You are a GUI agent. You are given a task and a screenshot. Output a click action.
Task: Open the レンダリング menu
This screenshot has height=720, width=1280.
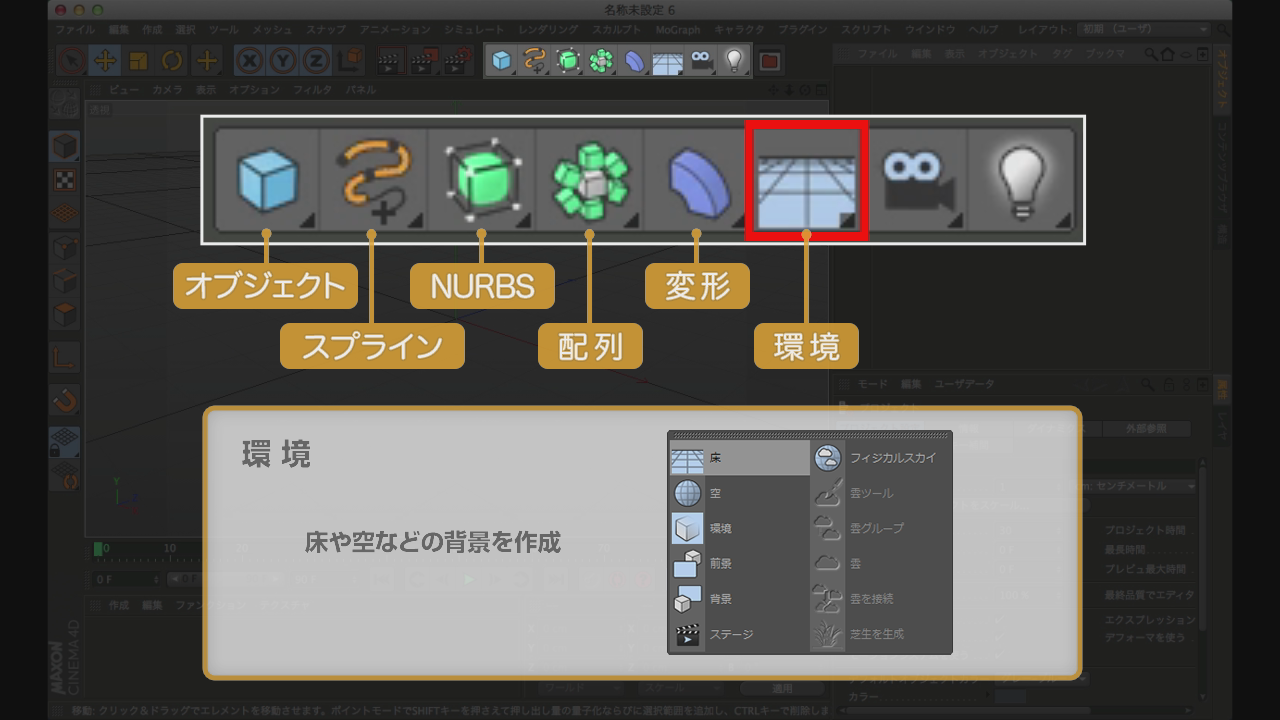tap(550, 31)
